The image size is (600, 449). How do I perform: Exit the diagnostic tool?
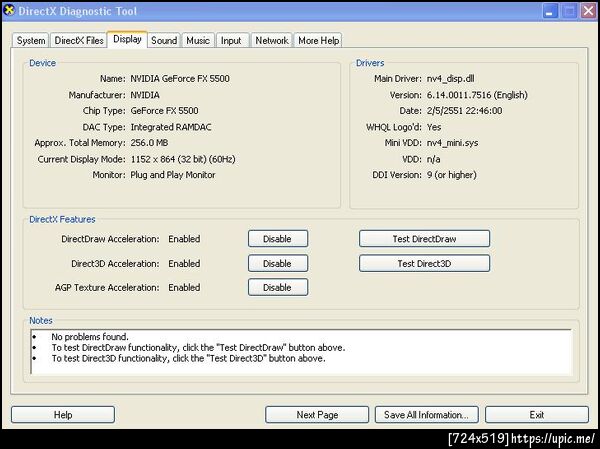(x=537, y=415)
